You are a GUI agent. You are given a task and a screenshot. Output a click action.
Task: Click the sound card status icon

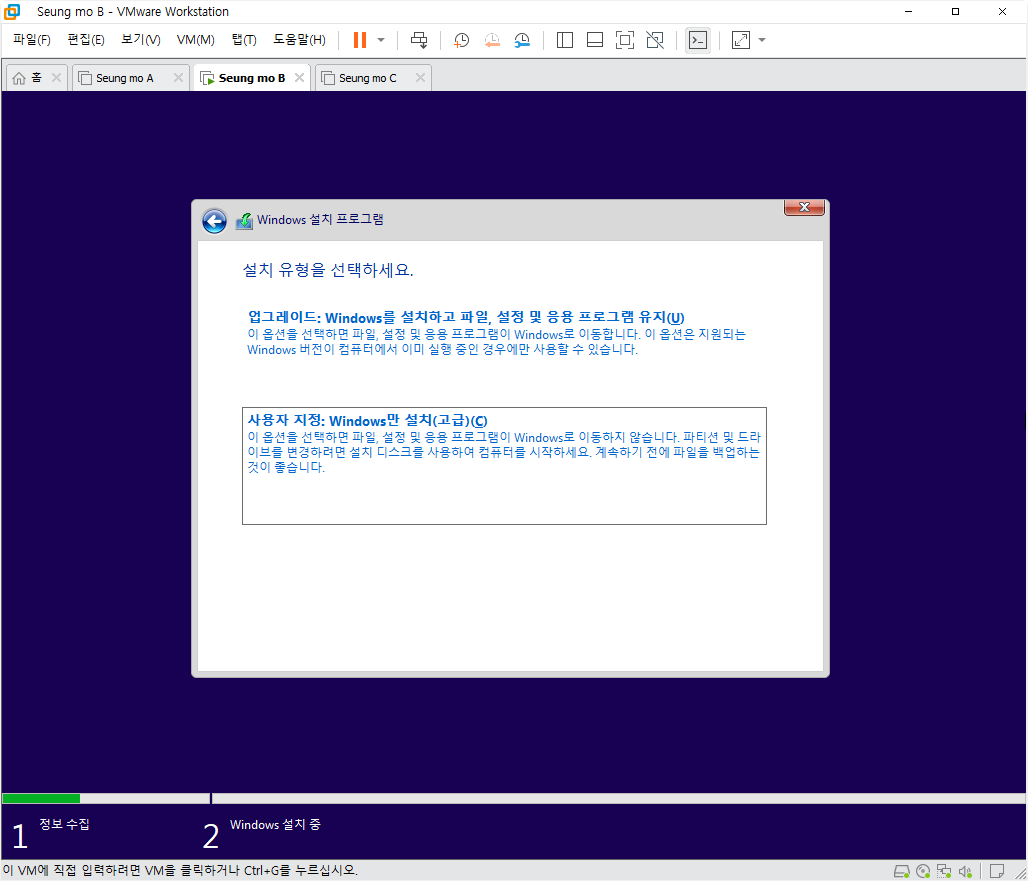pyautogui.click(x=965, y=871)
